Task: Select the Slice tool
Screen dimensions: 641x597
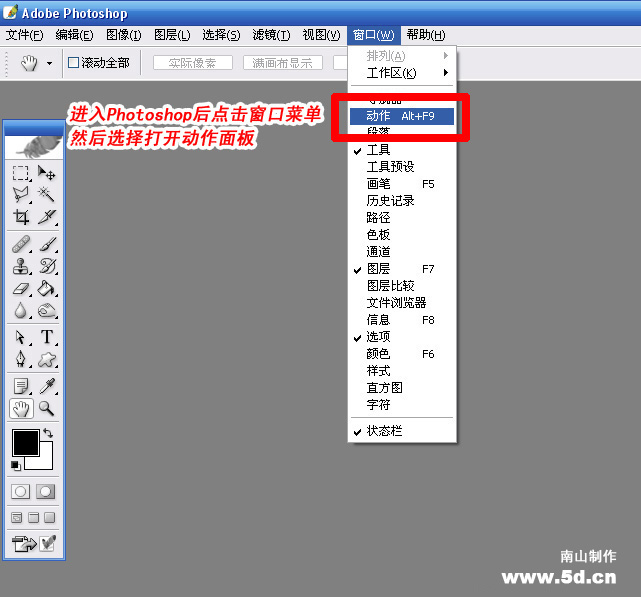Action: 46,217
